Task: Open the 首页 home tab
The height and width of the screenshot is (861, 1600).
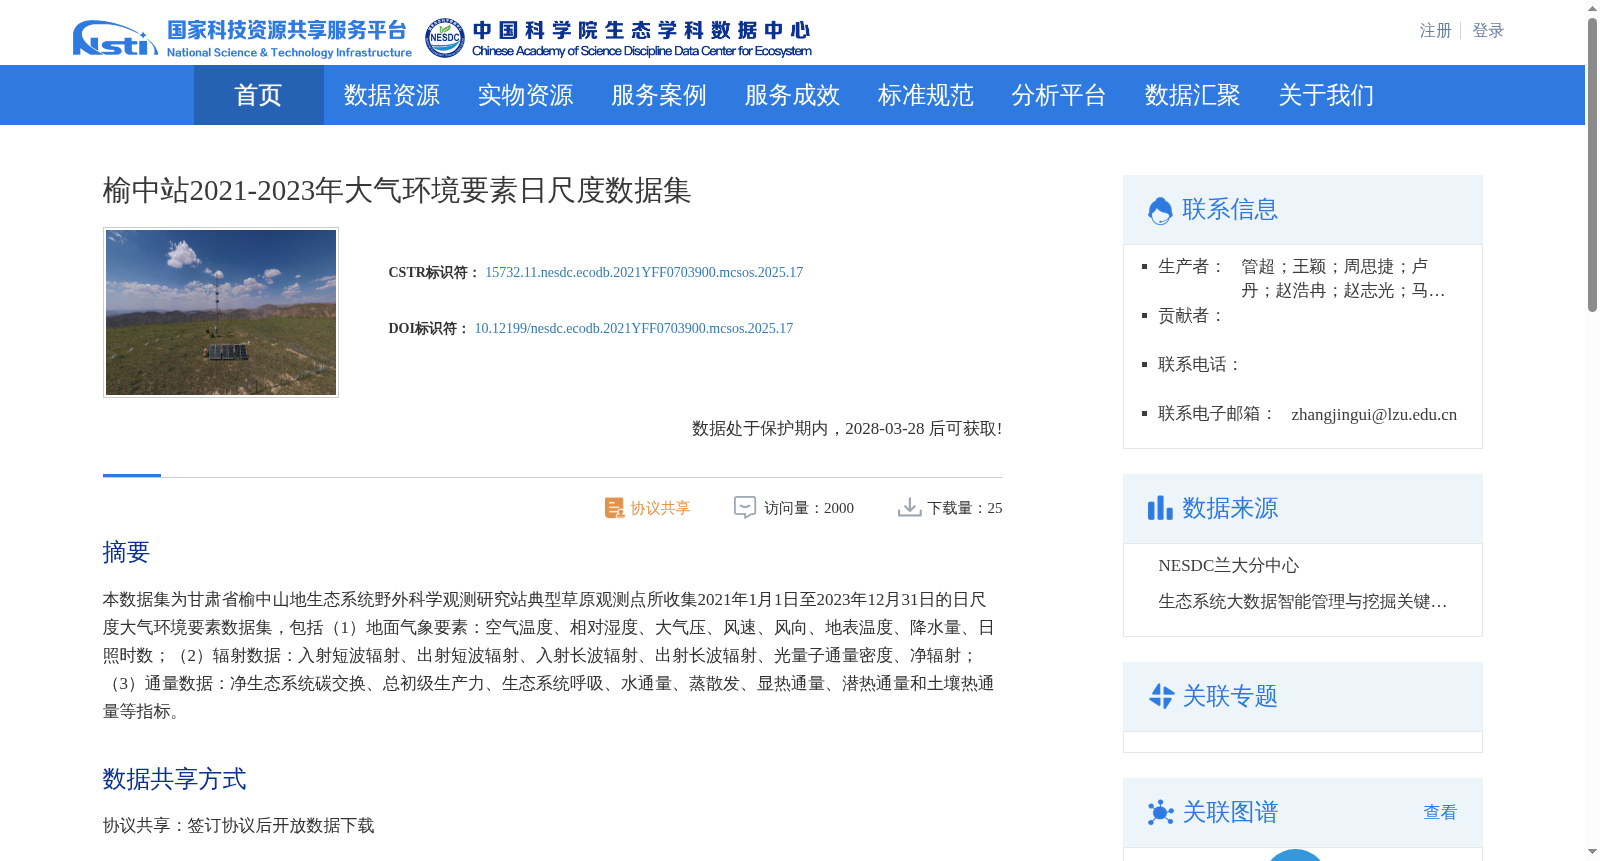Action: 258,95
